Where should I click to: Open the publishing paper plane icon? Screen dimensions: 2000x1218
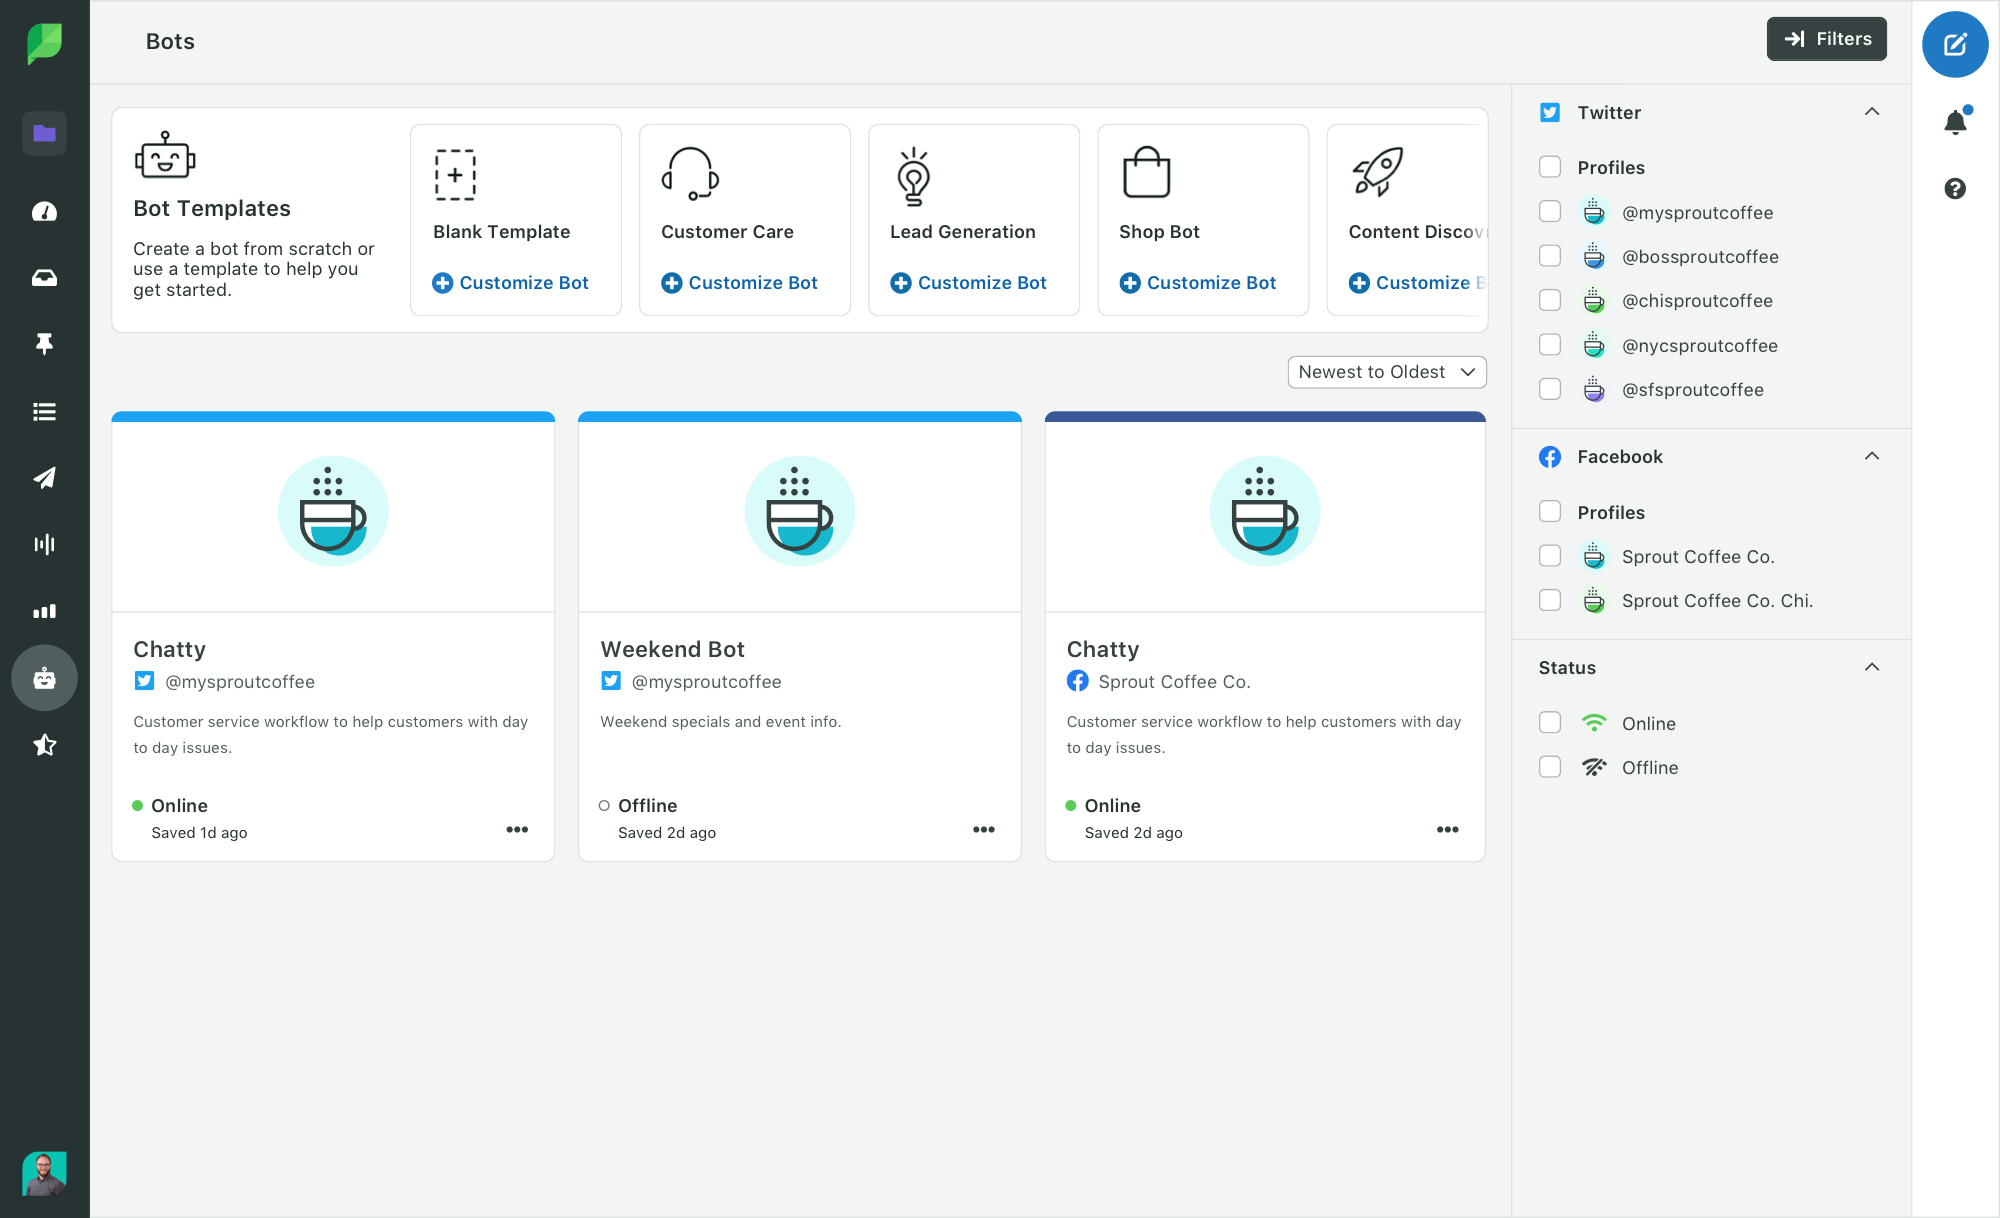(44, 477)
